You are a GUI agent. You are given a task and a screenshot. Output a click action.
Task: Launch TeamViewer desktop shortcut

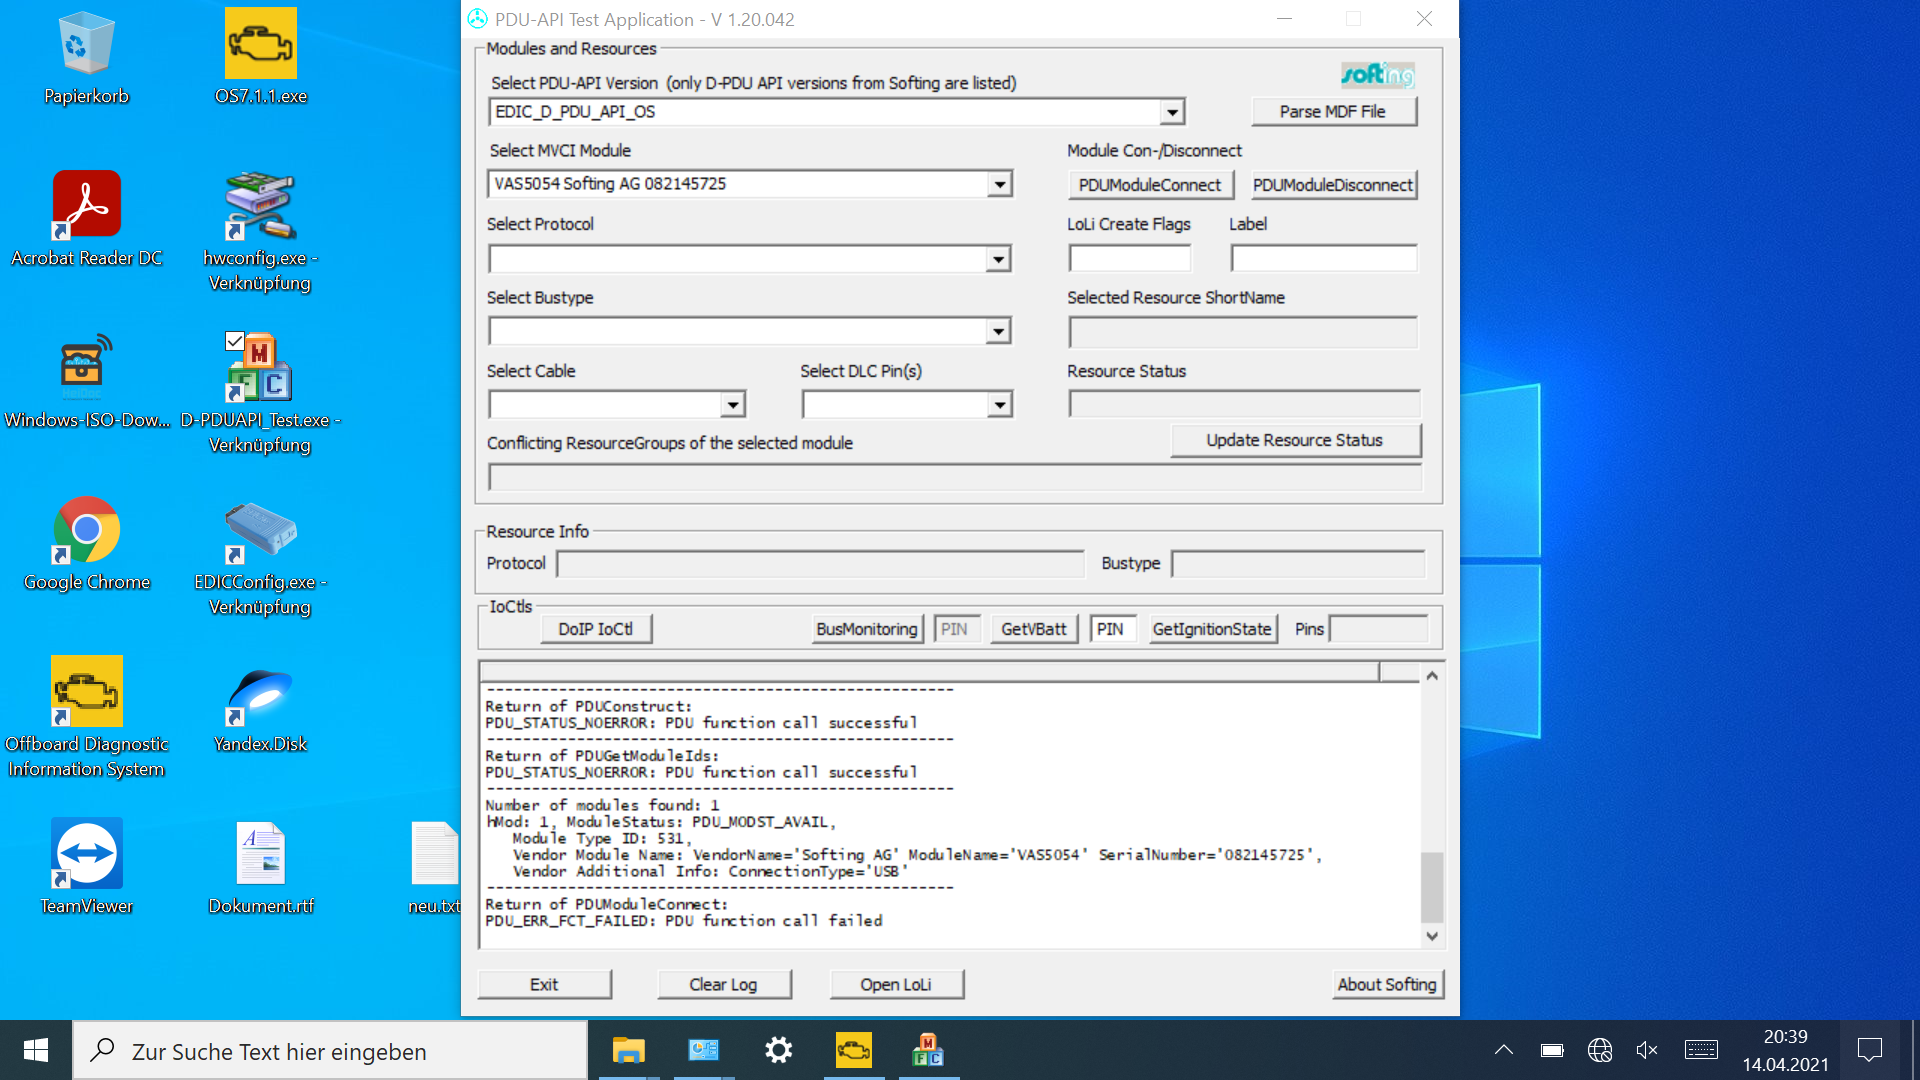click(x=86, y=868)
